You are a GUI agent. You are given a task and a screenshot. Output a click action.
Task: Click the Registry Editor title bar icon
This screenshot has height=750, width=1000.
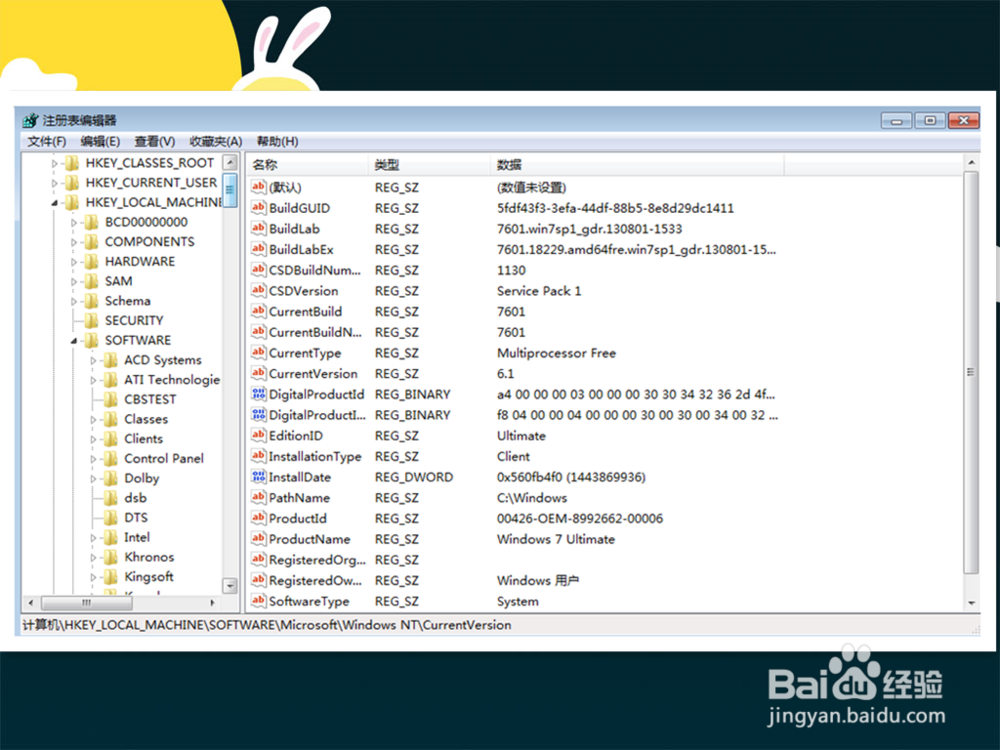30,120
